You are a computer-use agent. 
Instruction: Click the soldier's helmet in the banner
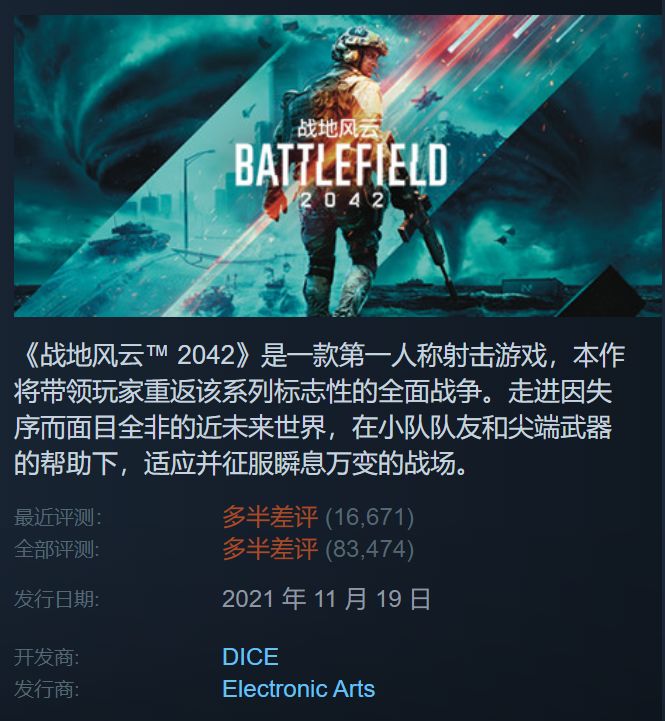[x=358, y=44]
